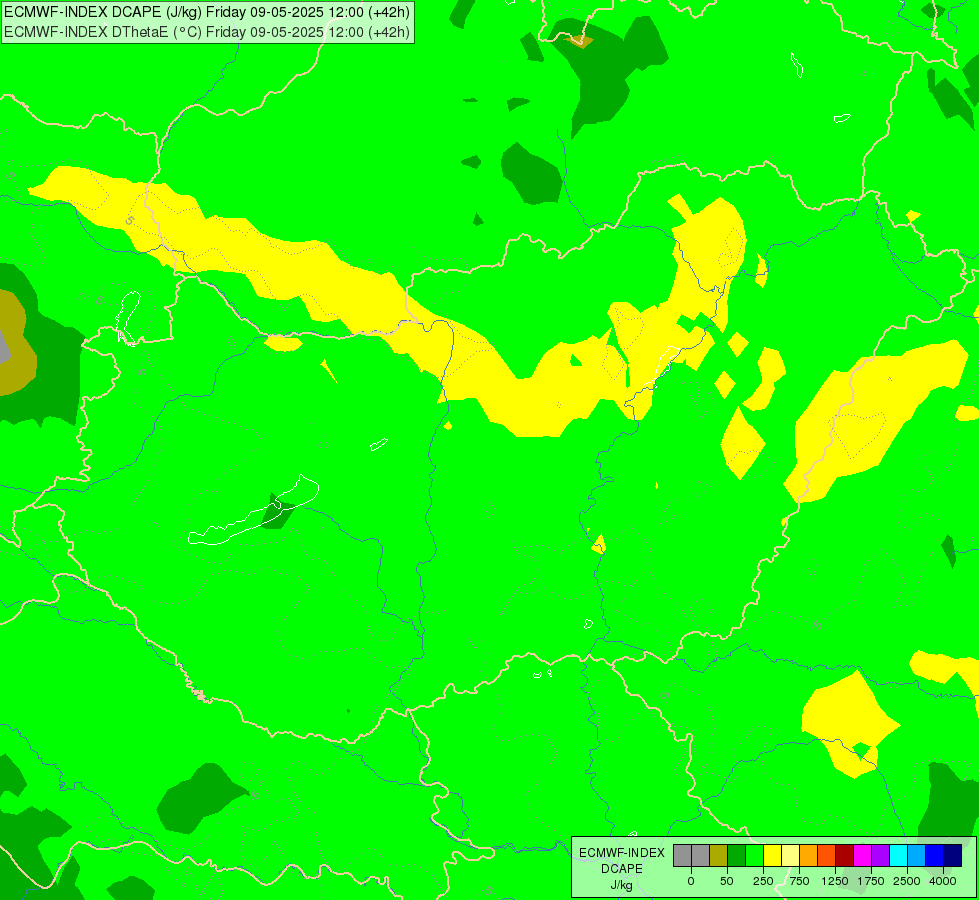Click the magenta legend swatch
Image resolution: width=979 pixels, height=900 pixels.
[863, 855]
